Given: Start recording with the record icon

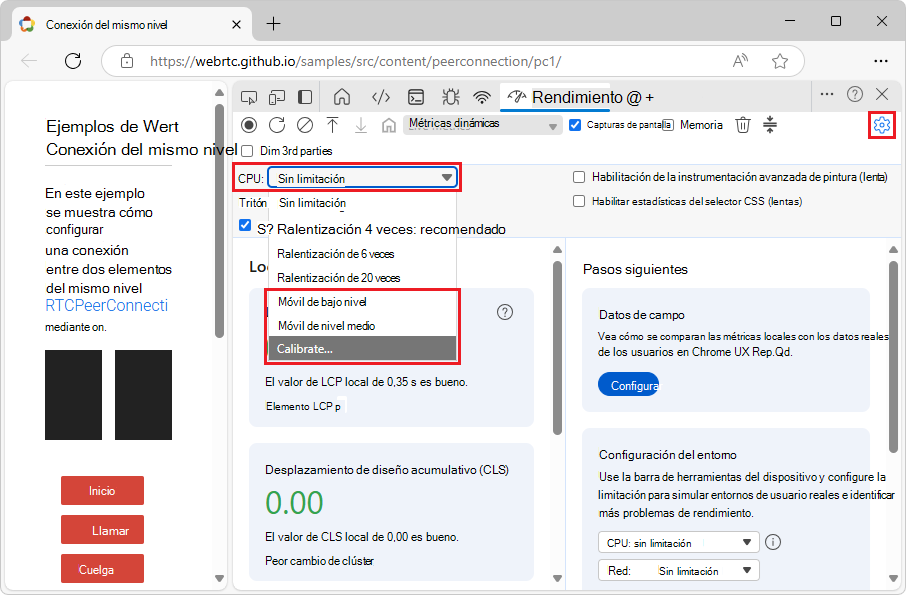Looking at the screenshot, I should tap(251, 125).
